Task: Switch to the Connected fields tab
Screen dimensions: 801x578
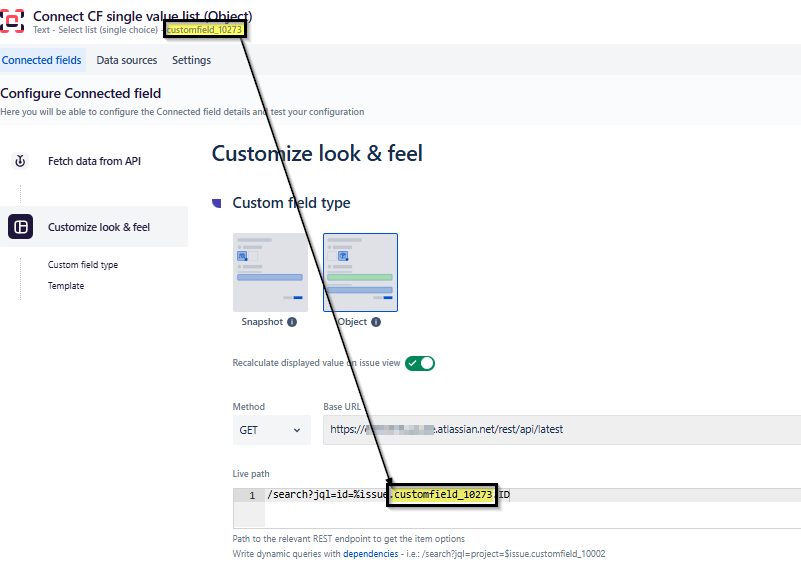Action: 43,60
